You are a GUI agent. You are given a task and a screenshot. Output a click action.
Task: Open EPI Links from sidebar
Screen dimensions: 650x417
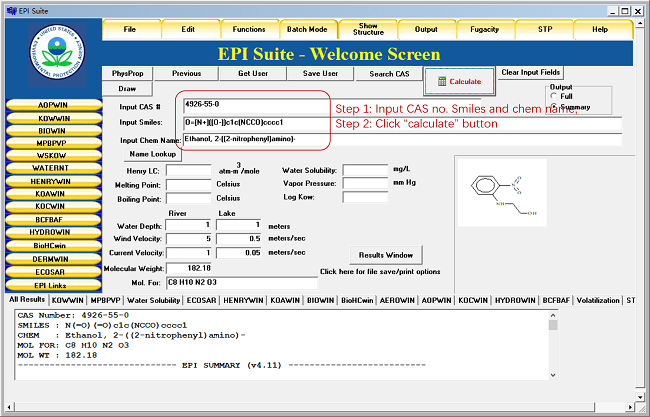click(x=53, y=286)
